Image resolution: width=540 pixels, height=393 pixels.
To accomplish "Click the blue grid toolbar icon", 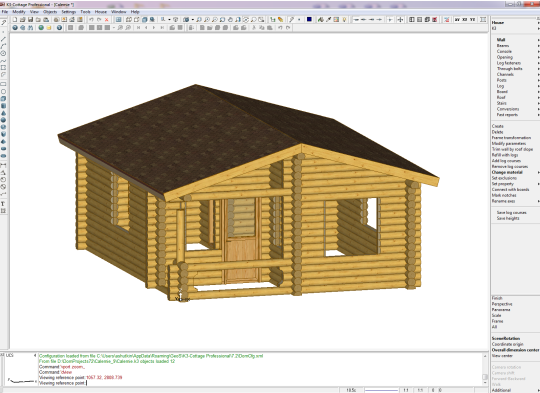I will 118,20.
